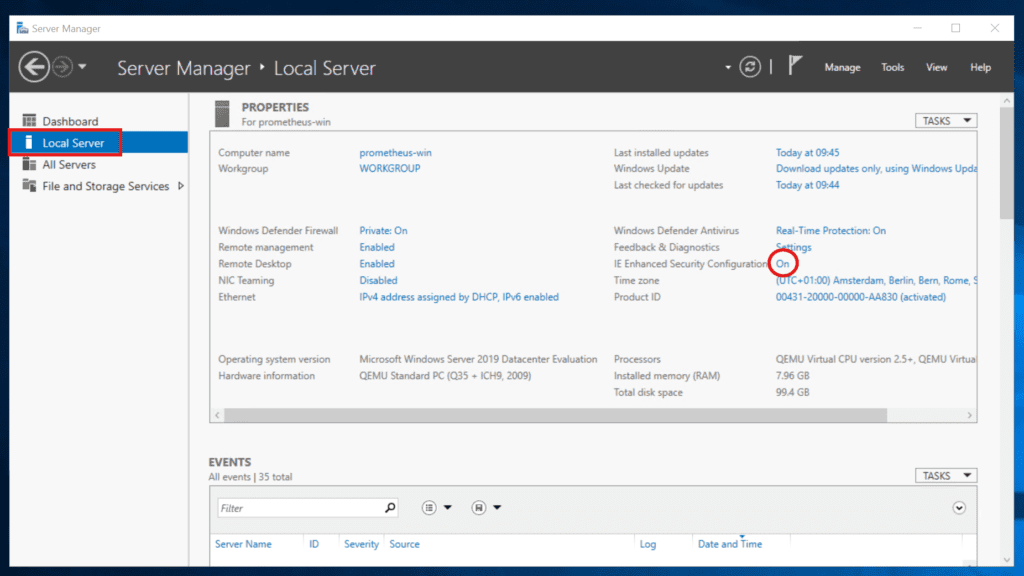Open the Properties TASKS dropdown
The height and width of the screenshot is (576, 1024).
945,121
